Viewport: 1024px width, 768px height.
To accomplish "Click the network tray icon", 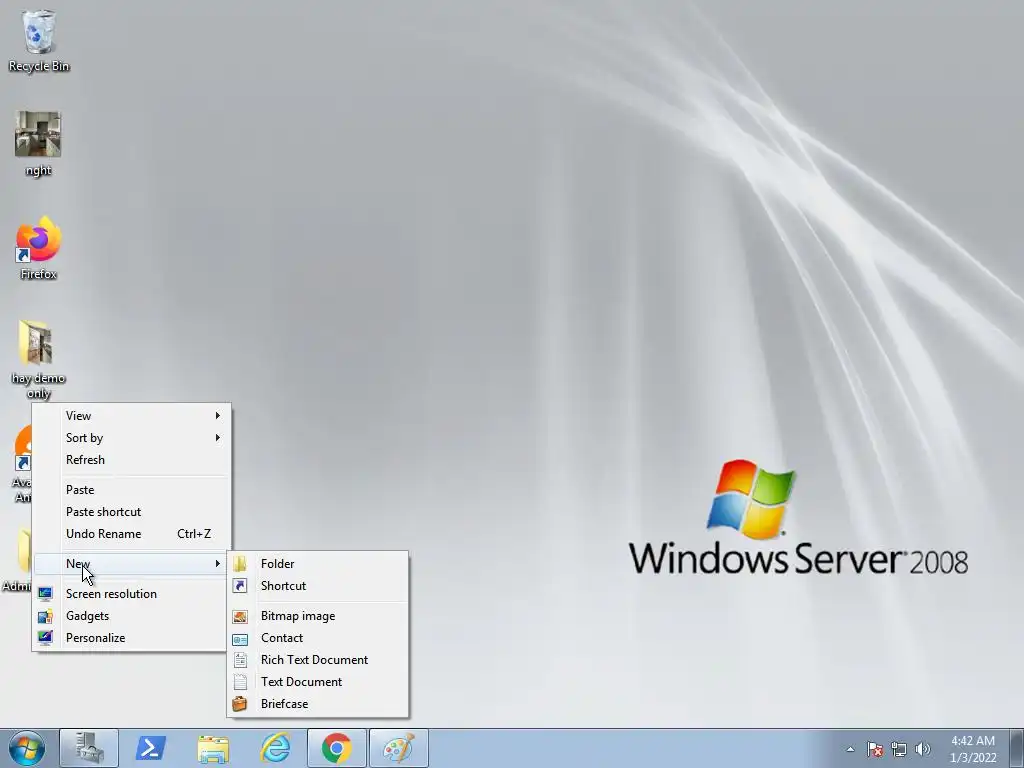I will point(899,749).
